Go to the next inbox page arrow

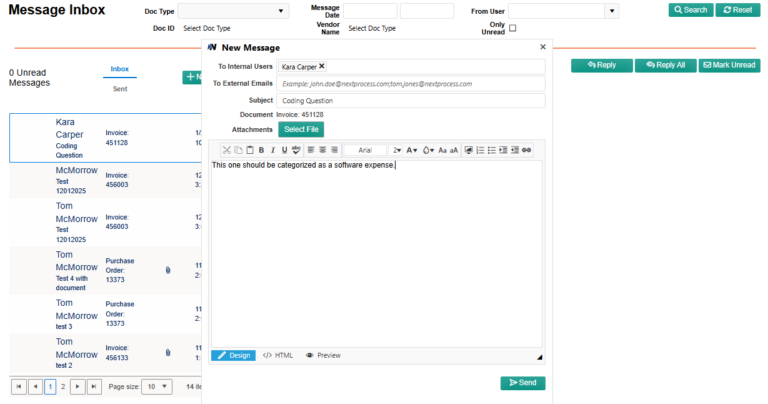coord(77,386)
